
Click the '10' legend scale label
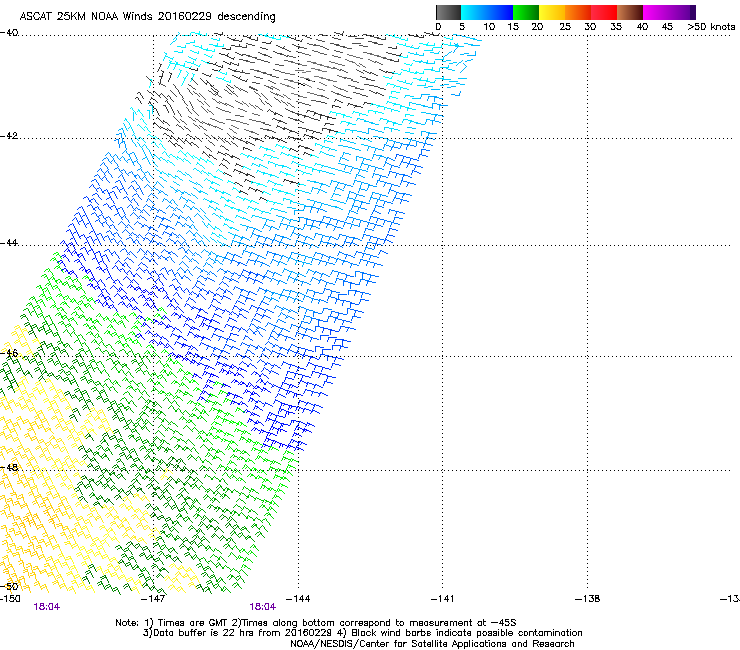pyautogui.click(x=489, y=26)
